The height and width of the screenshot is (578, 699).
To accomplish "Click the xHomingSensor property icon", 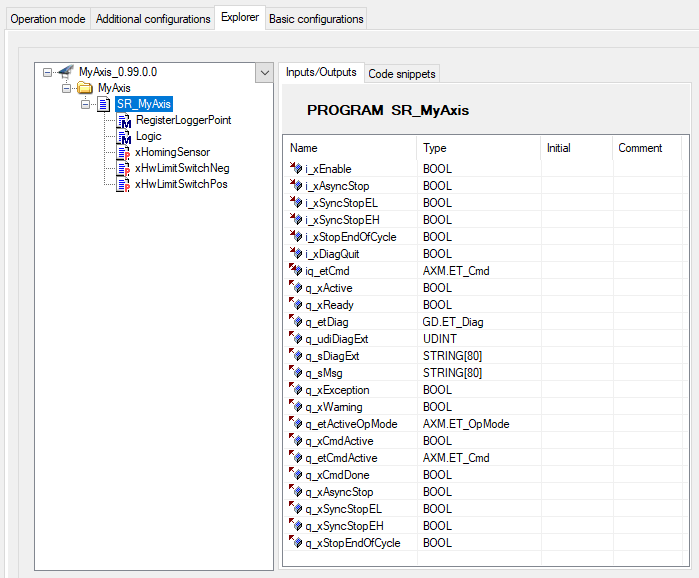I will coord(123,152).
